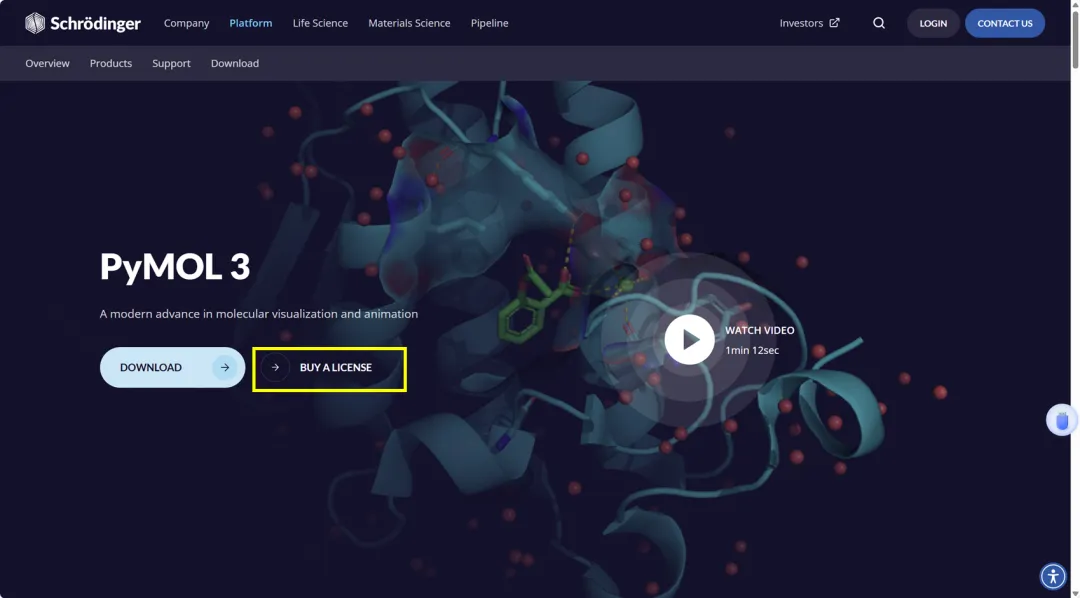Go to the Overview sub-navigation tab
The height and width of the screenshot is (598, 1080).
pyautogui.click(x=48, y=63)
